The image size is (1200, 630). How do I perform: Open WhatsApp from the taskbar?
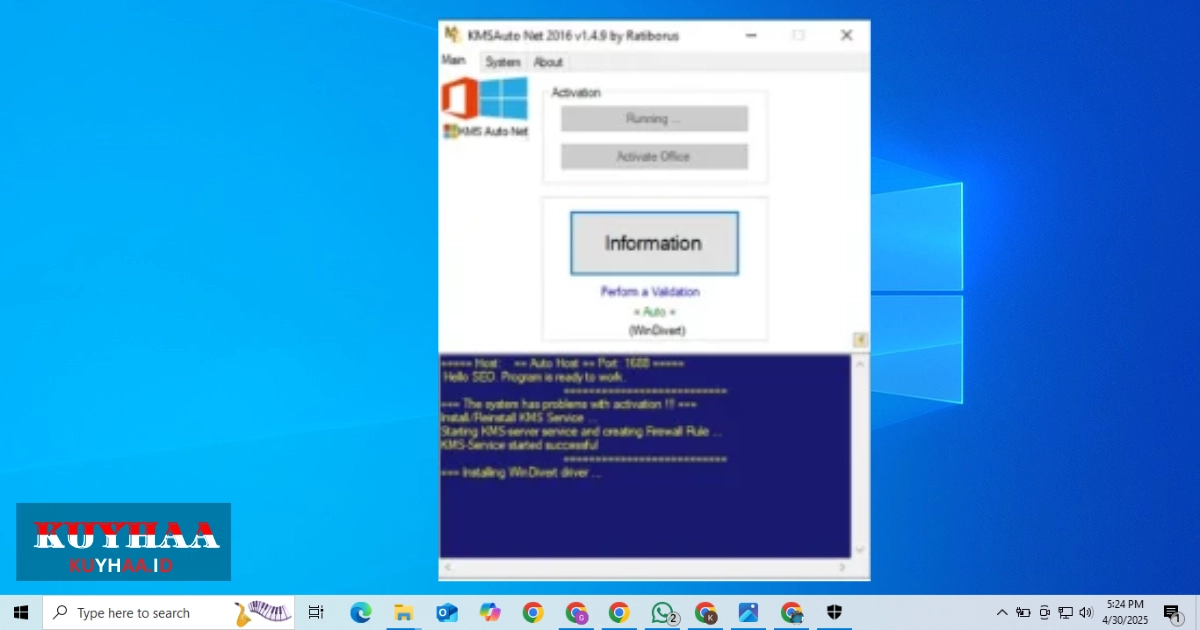point(663,613)
